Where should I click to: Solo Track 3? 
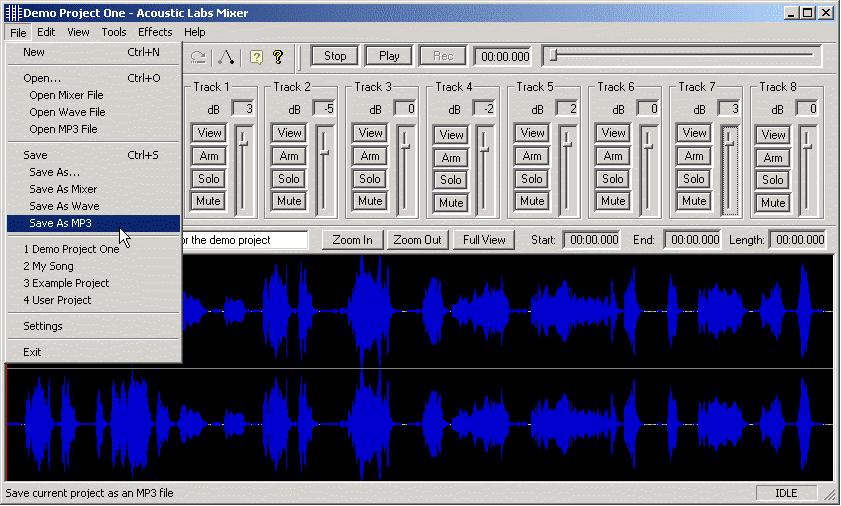[370, 179]
